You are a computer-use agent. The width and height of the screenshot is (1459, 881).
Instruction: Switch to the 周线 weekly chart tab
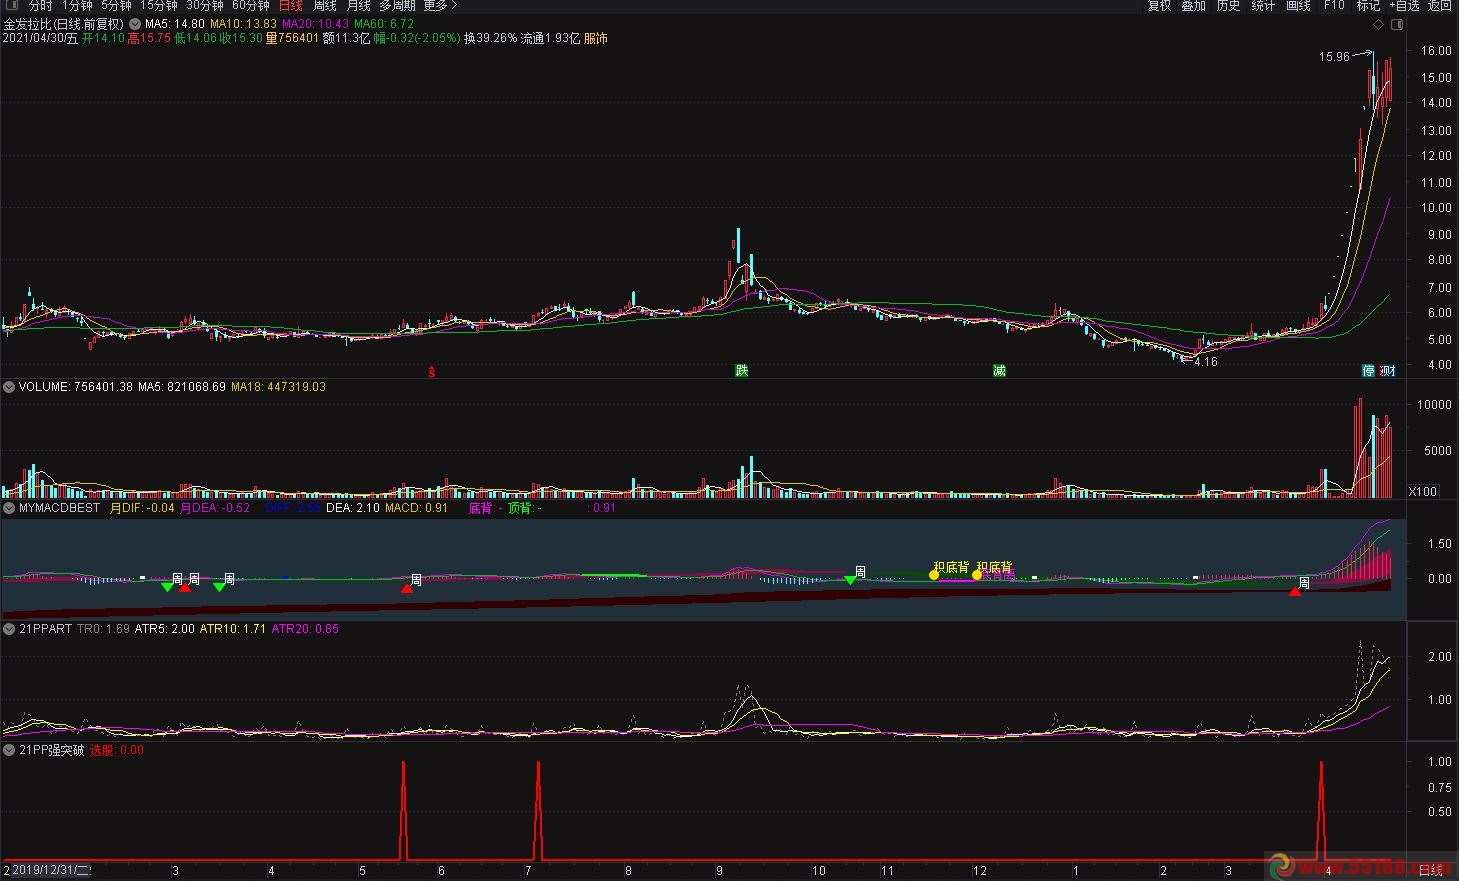324,6
